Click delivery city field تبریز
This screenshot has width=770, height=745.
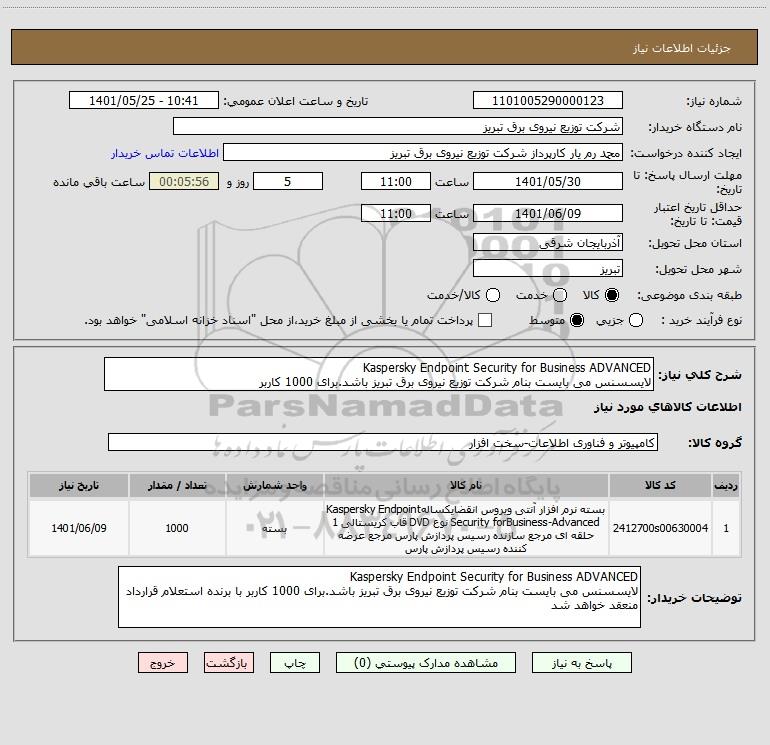[x=548, y=269]
